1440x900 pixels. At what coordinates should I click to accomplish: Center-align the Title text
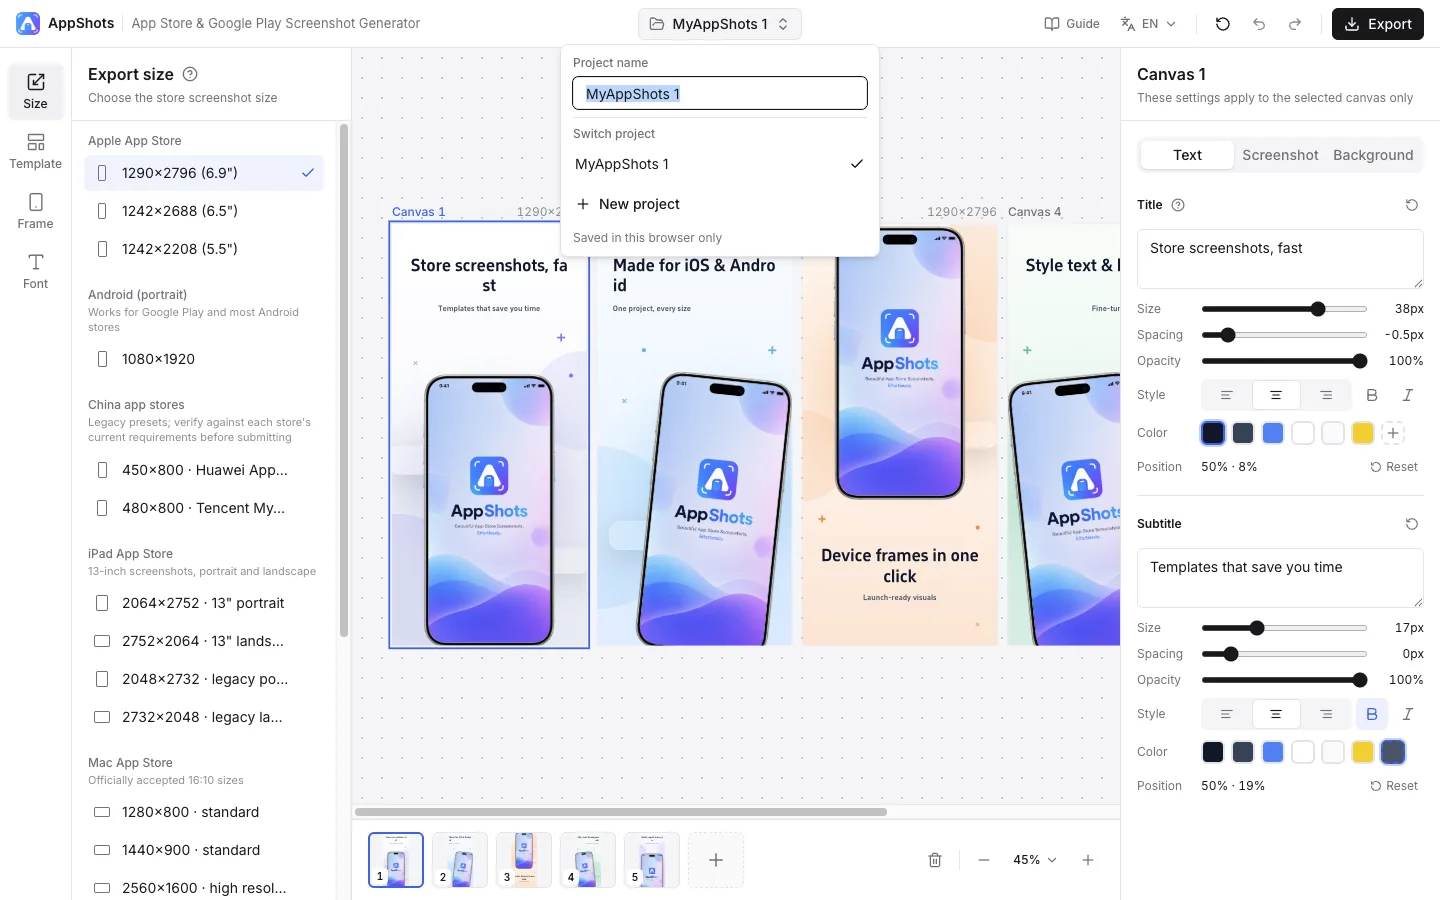[x=1276, y=395]
